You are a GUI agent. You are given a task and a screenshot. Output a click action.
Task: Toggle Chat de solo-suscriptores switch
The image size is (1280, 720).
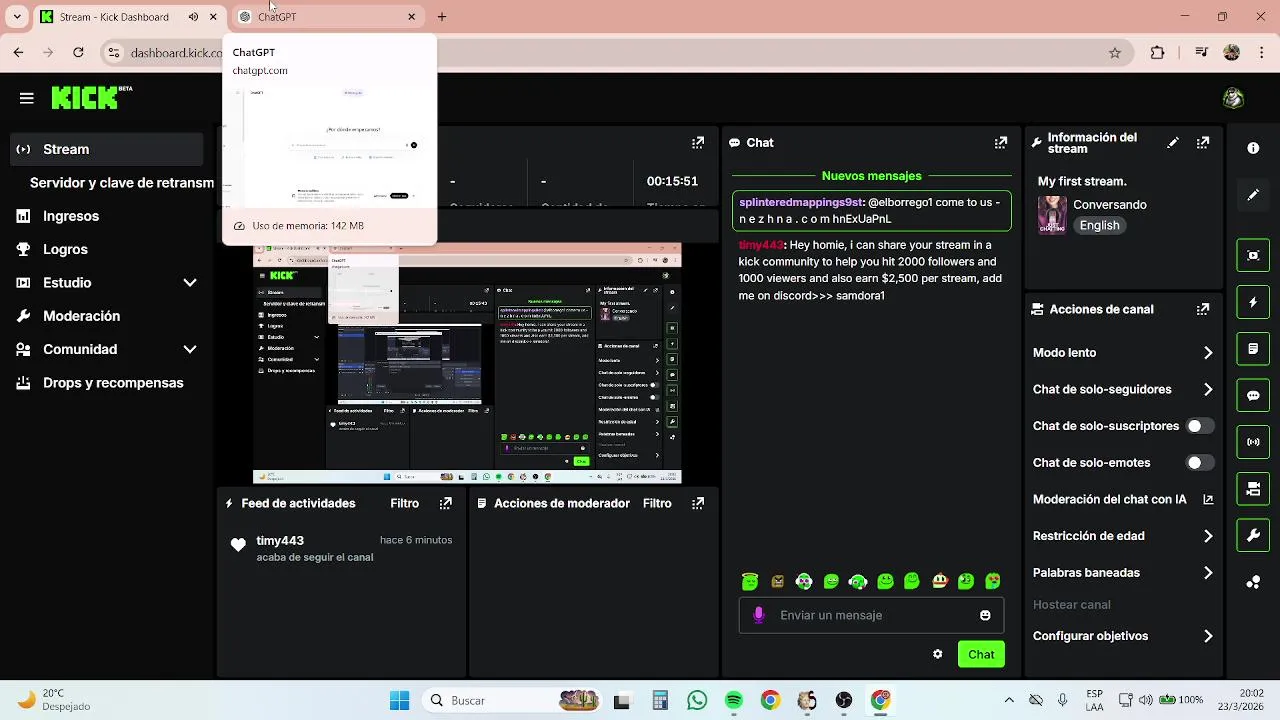1200,426
